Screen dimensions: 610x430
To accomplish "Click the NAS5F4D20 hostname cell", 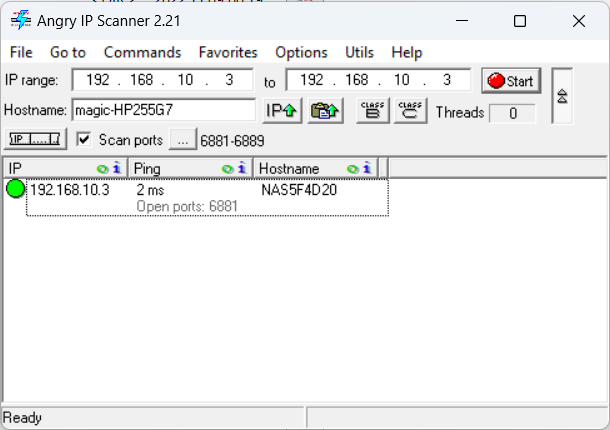I will pyautogui.click(x=299, y=190).
